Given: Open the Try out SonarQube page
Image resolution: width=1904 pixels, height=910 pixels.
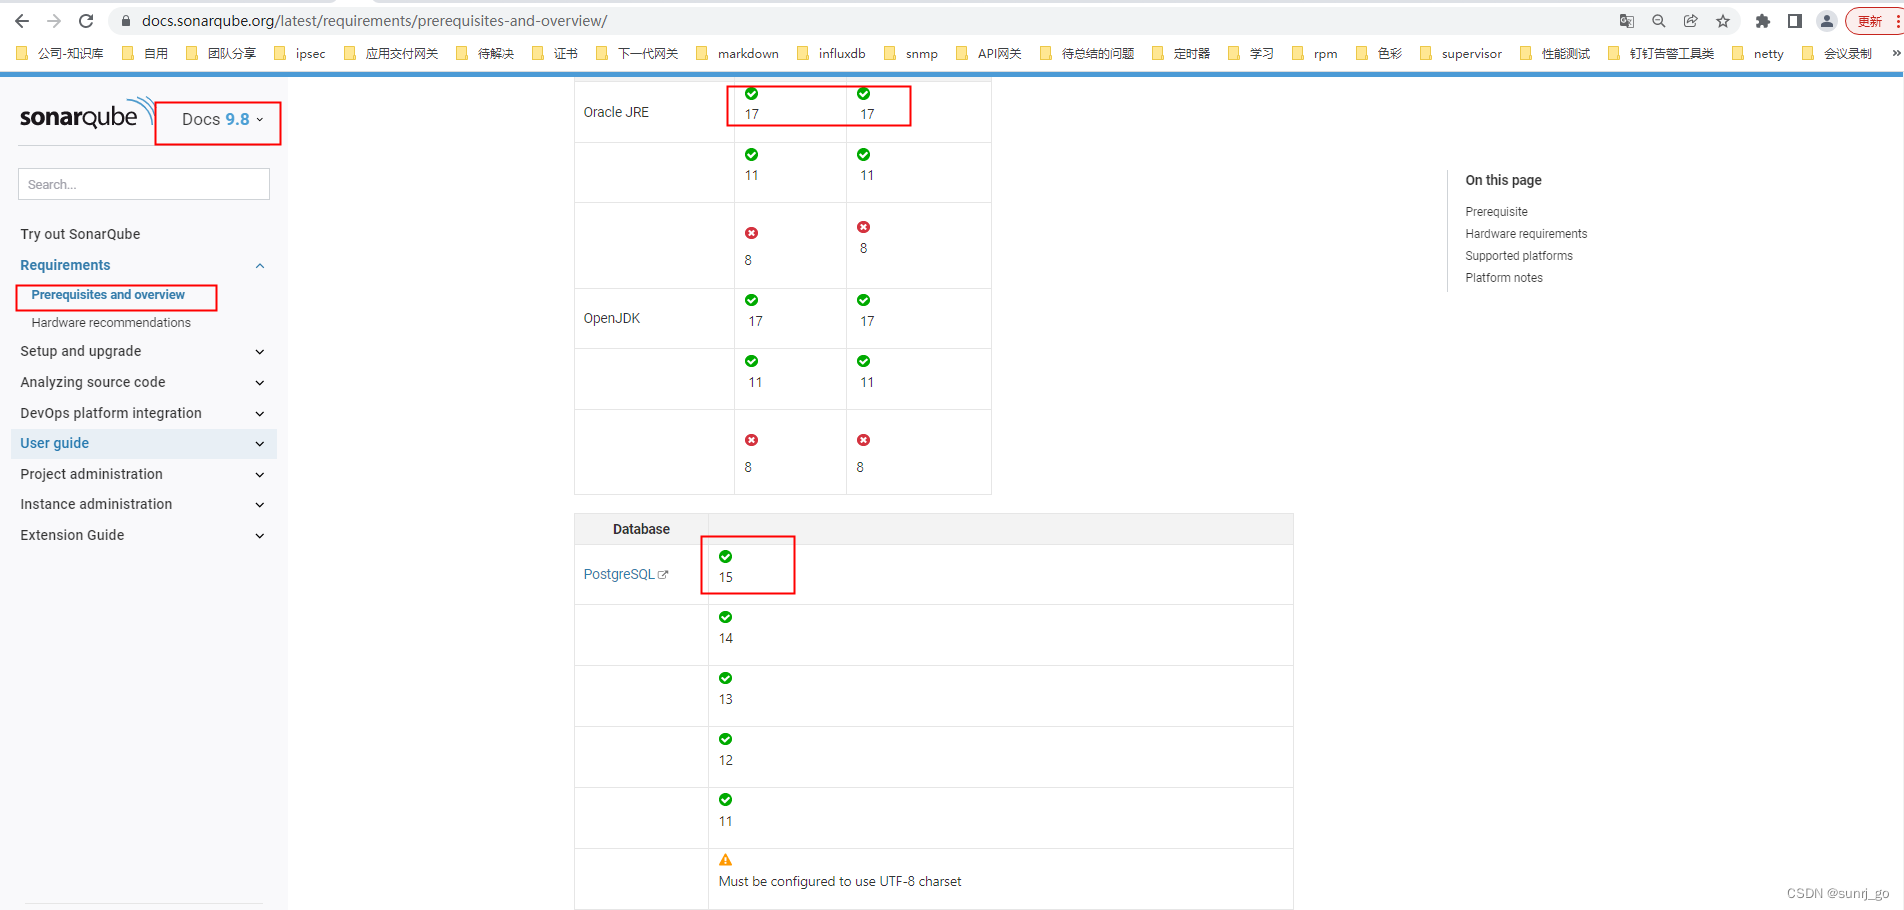Looking at the screenshot, I should pyautogui.click(x=80, y=234).
